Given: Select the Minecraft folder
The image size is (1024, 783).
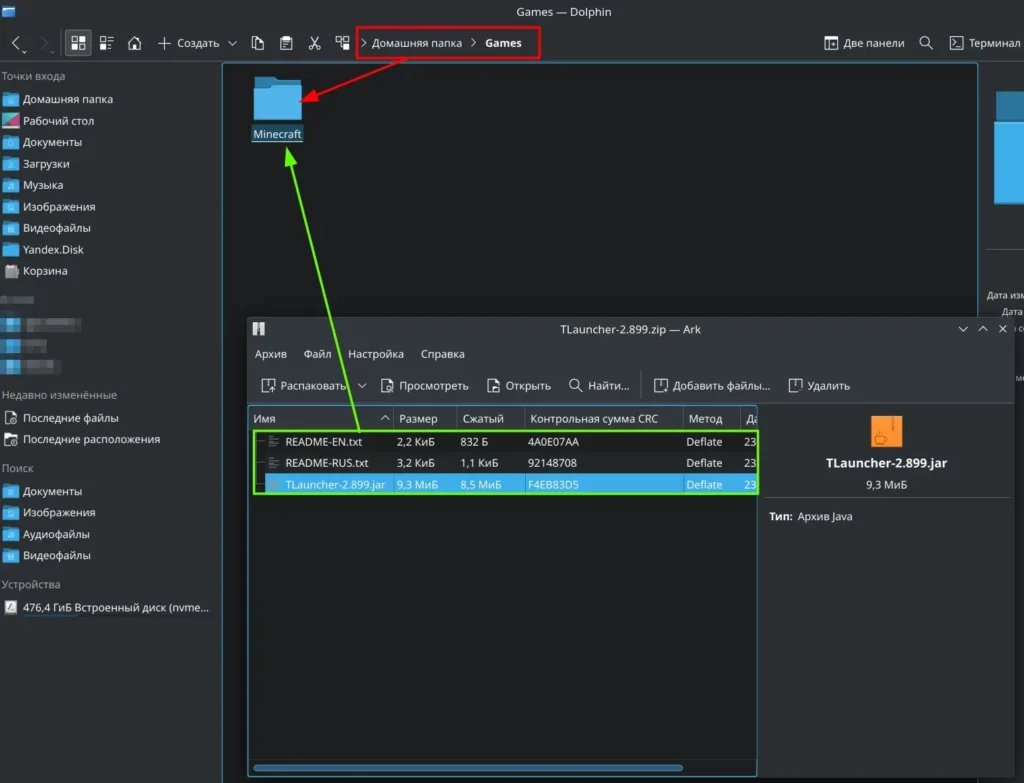Looking at the screenshot, I should point(278,108).
